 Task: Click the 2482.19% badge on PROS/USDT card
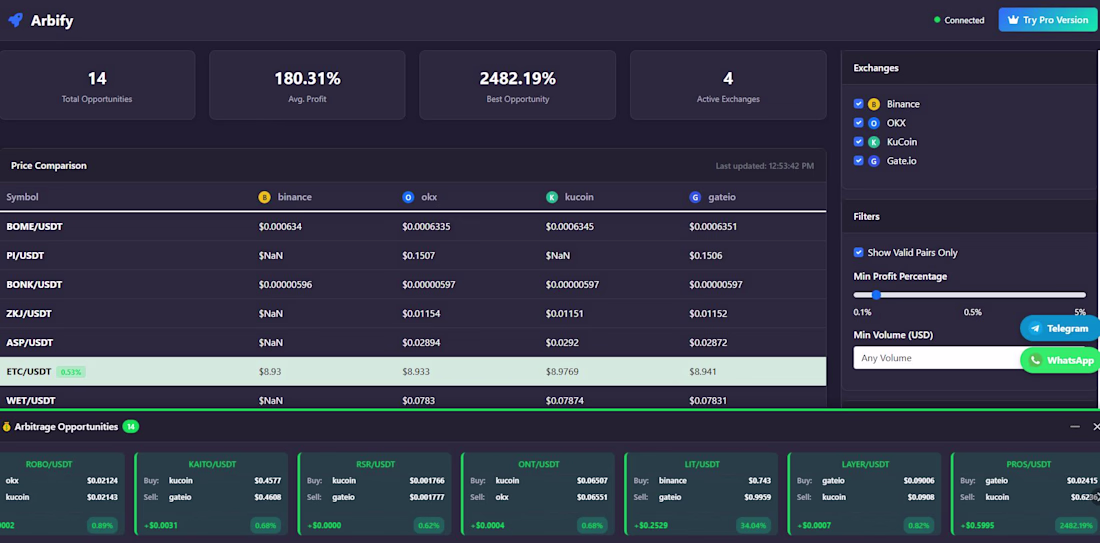tap(1076, 525)
